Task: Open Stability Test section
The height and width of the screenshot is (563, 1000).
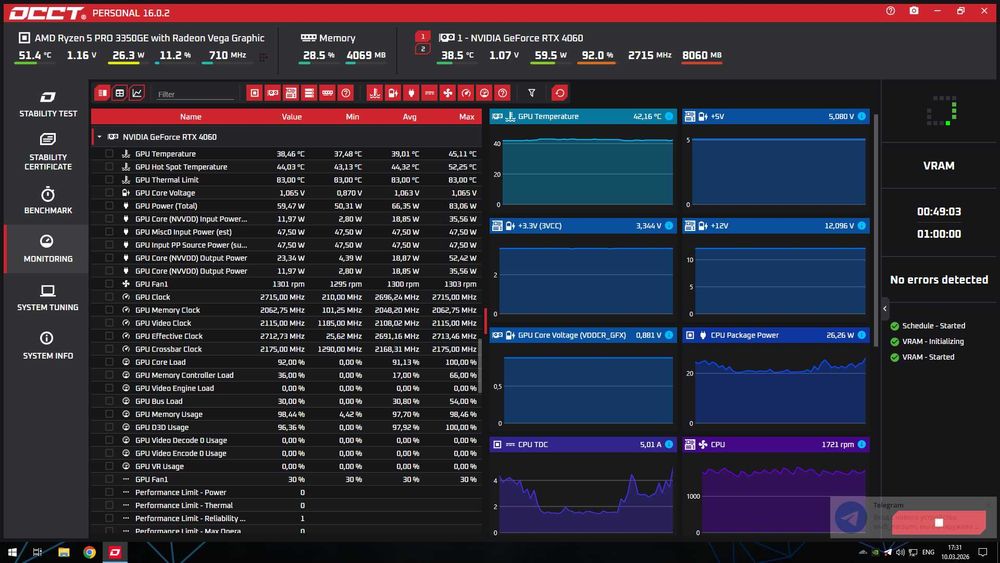Action: pos(48,104)
